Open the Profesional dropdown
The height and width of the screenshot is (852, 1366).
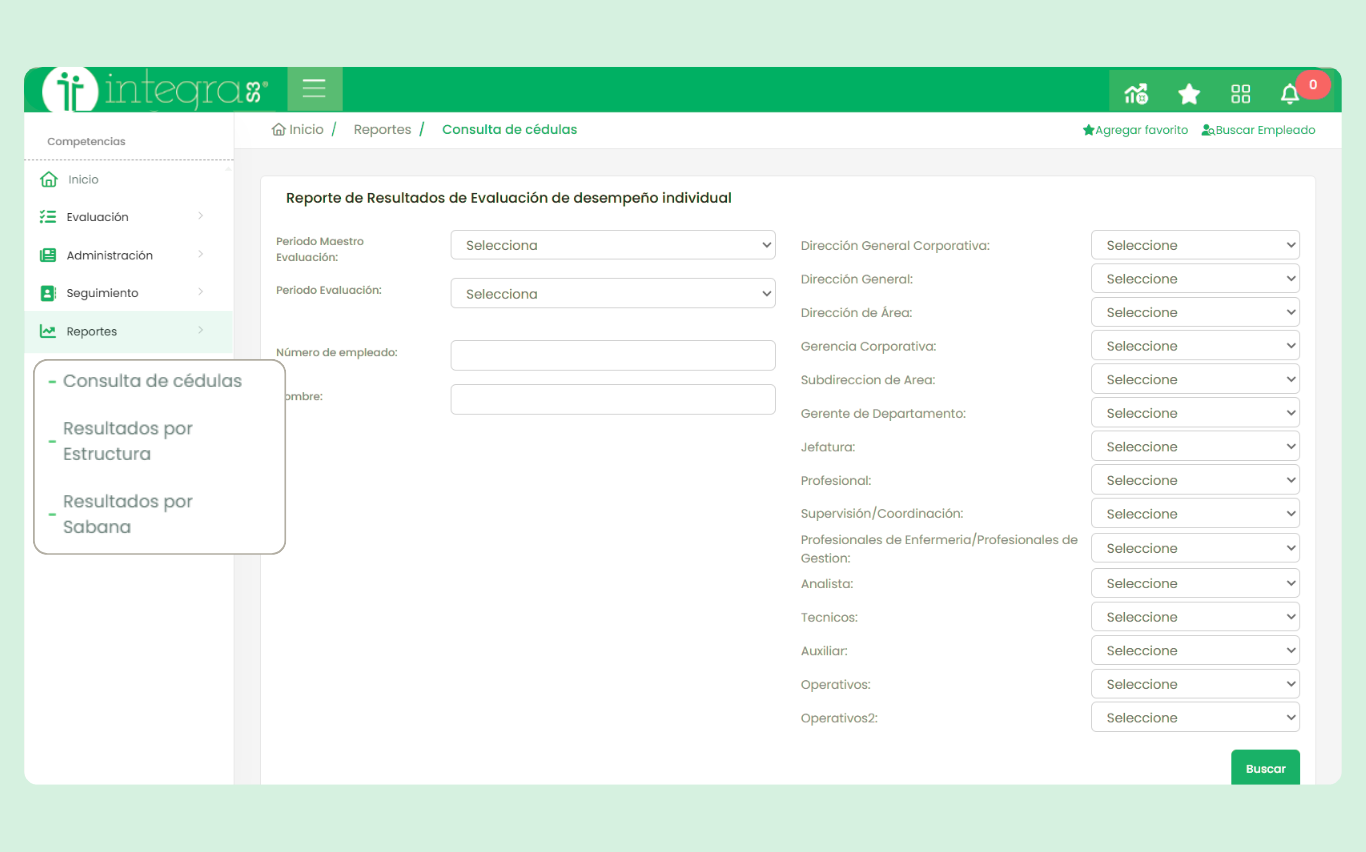pos(1195,480)
